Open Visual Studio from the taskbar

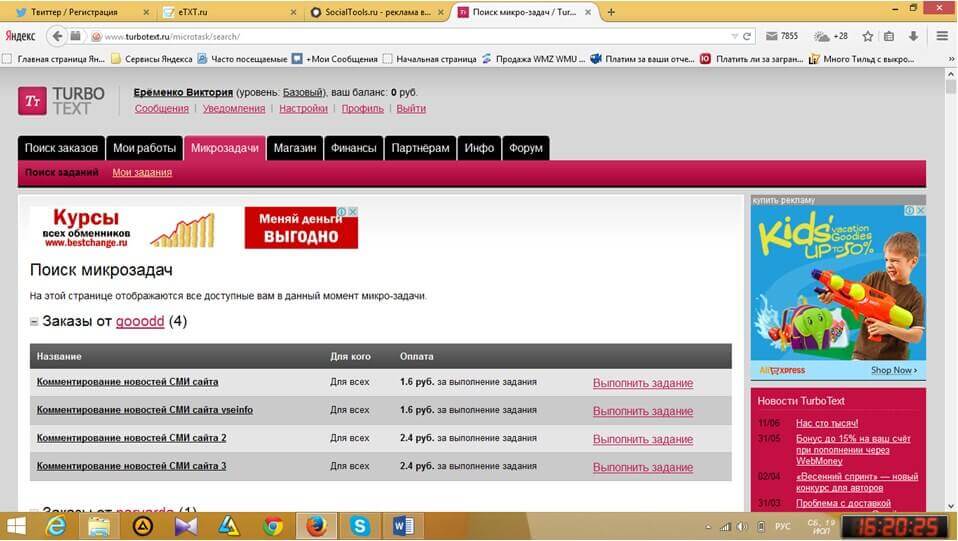coord(186,526)
